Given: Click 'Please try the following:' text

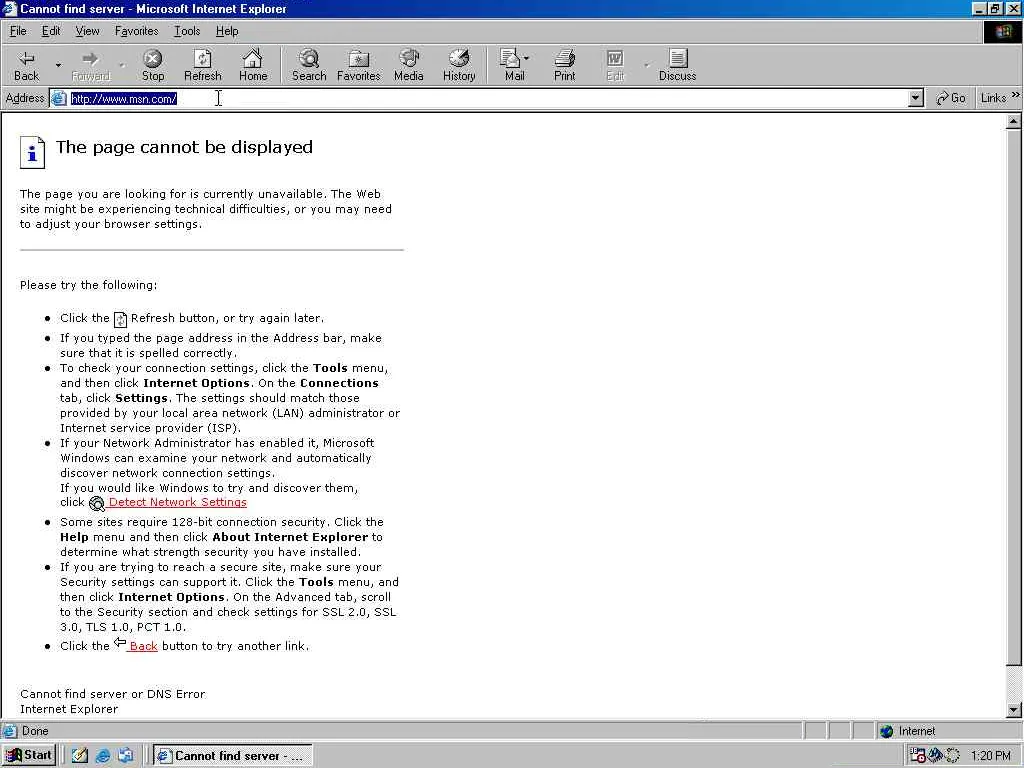Looking at the screenshot, I should (88, 285).
